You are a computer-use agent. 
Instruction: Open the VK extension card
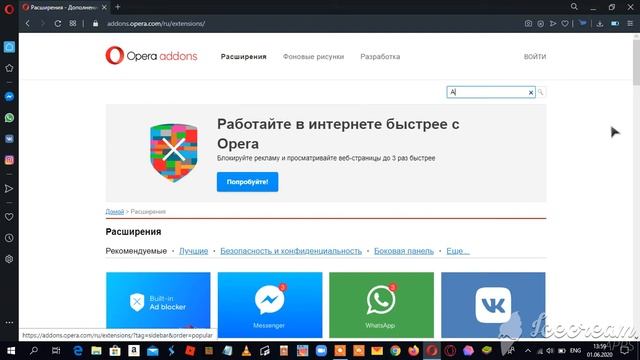pos(493,304)
